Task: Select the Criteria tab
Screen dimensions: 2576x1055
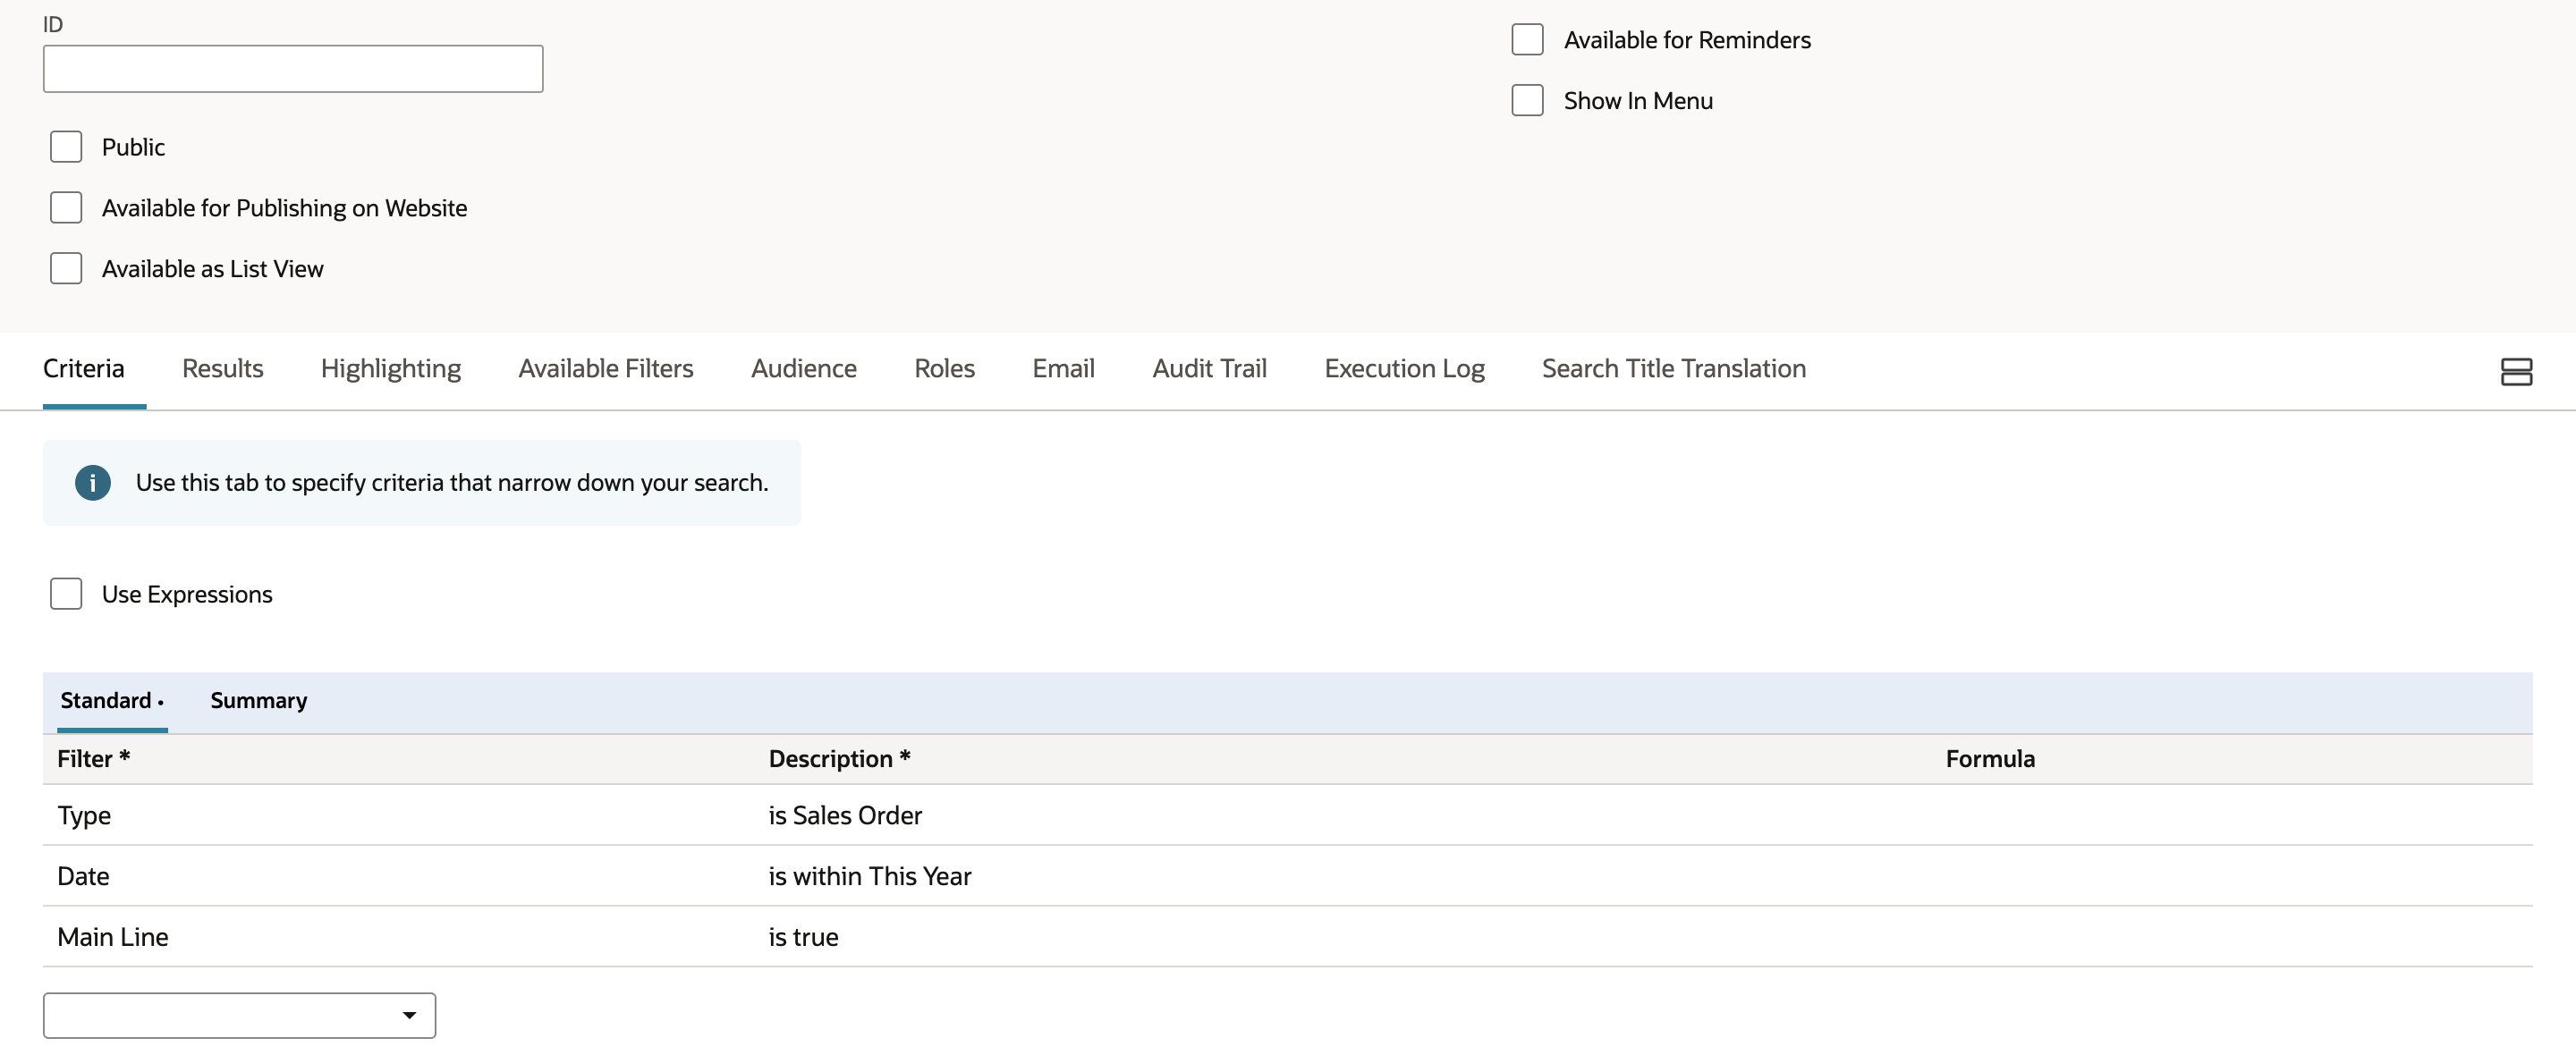Action: coord(84,369)
